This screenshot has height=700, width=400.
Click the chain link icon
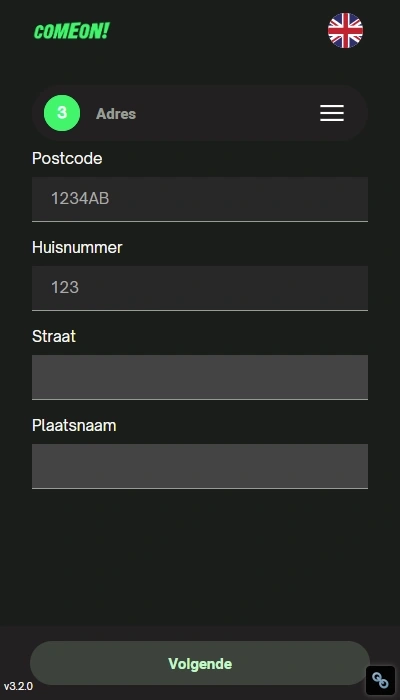point(380,680)
